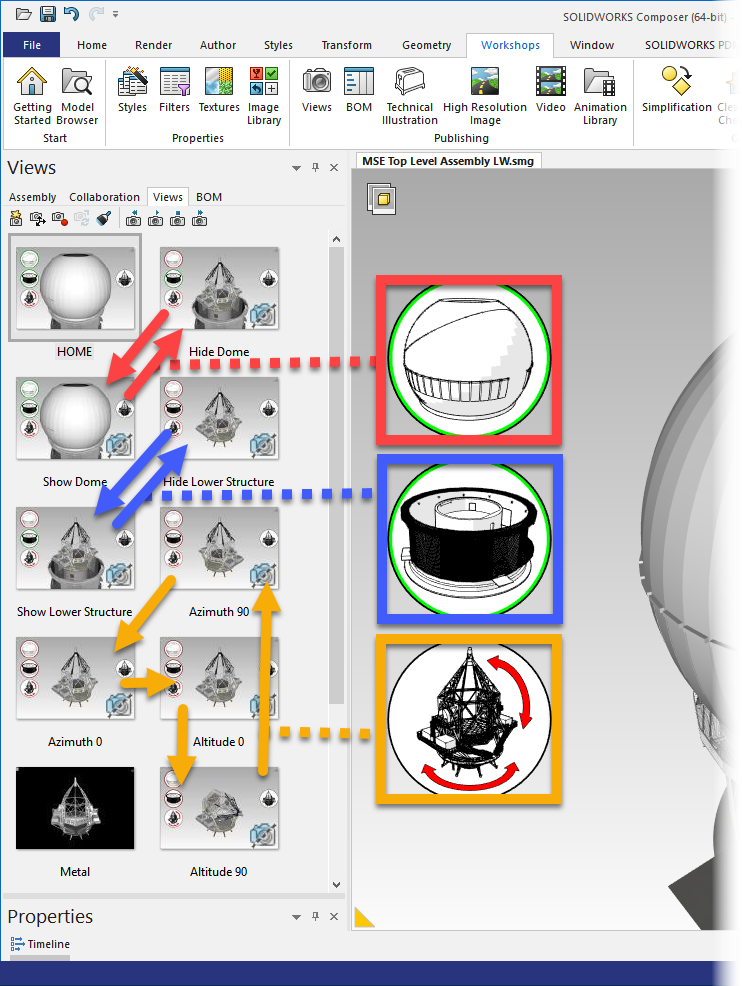Expand the Properties panel options dropdown arrow
The height and width of the screenshot is (986, 742).
pyautogui.click(x=296, y=917)
